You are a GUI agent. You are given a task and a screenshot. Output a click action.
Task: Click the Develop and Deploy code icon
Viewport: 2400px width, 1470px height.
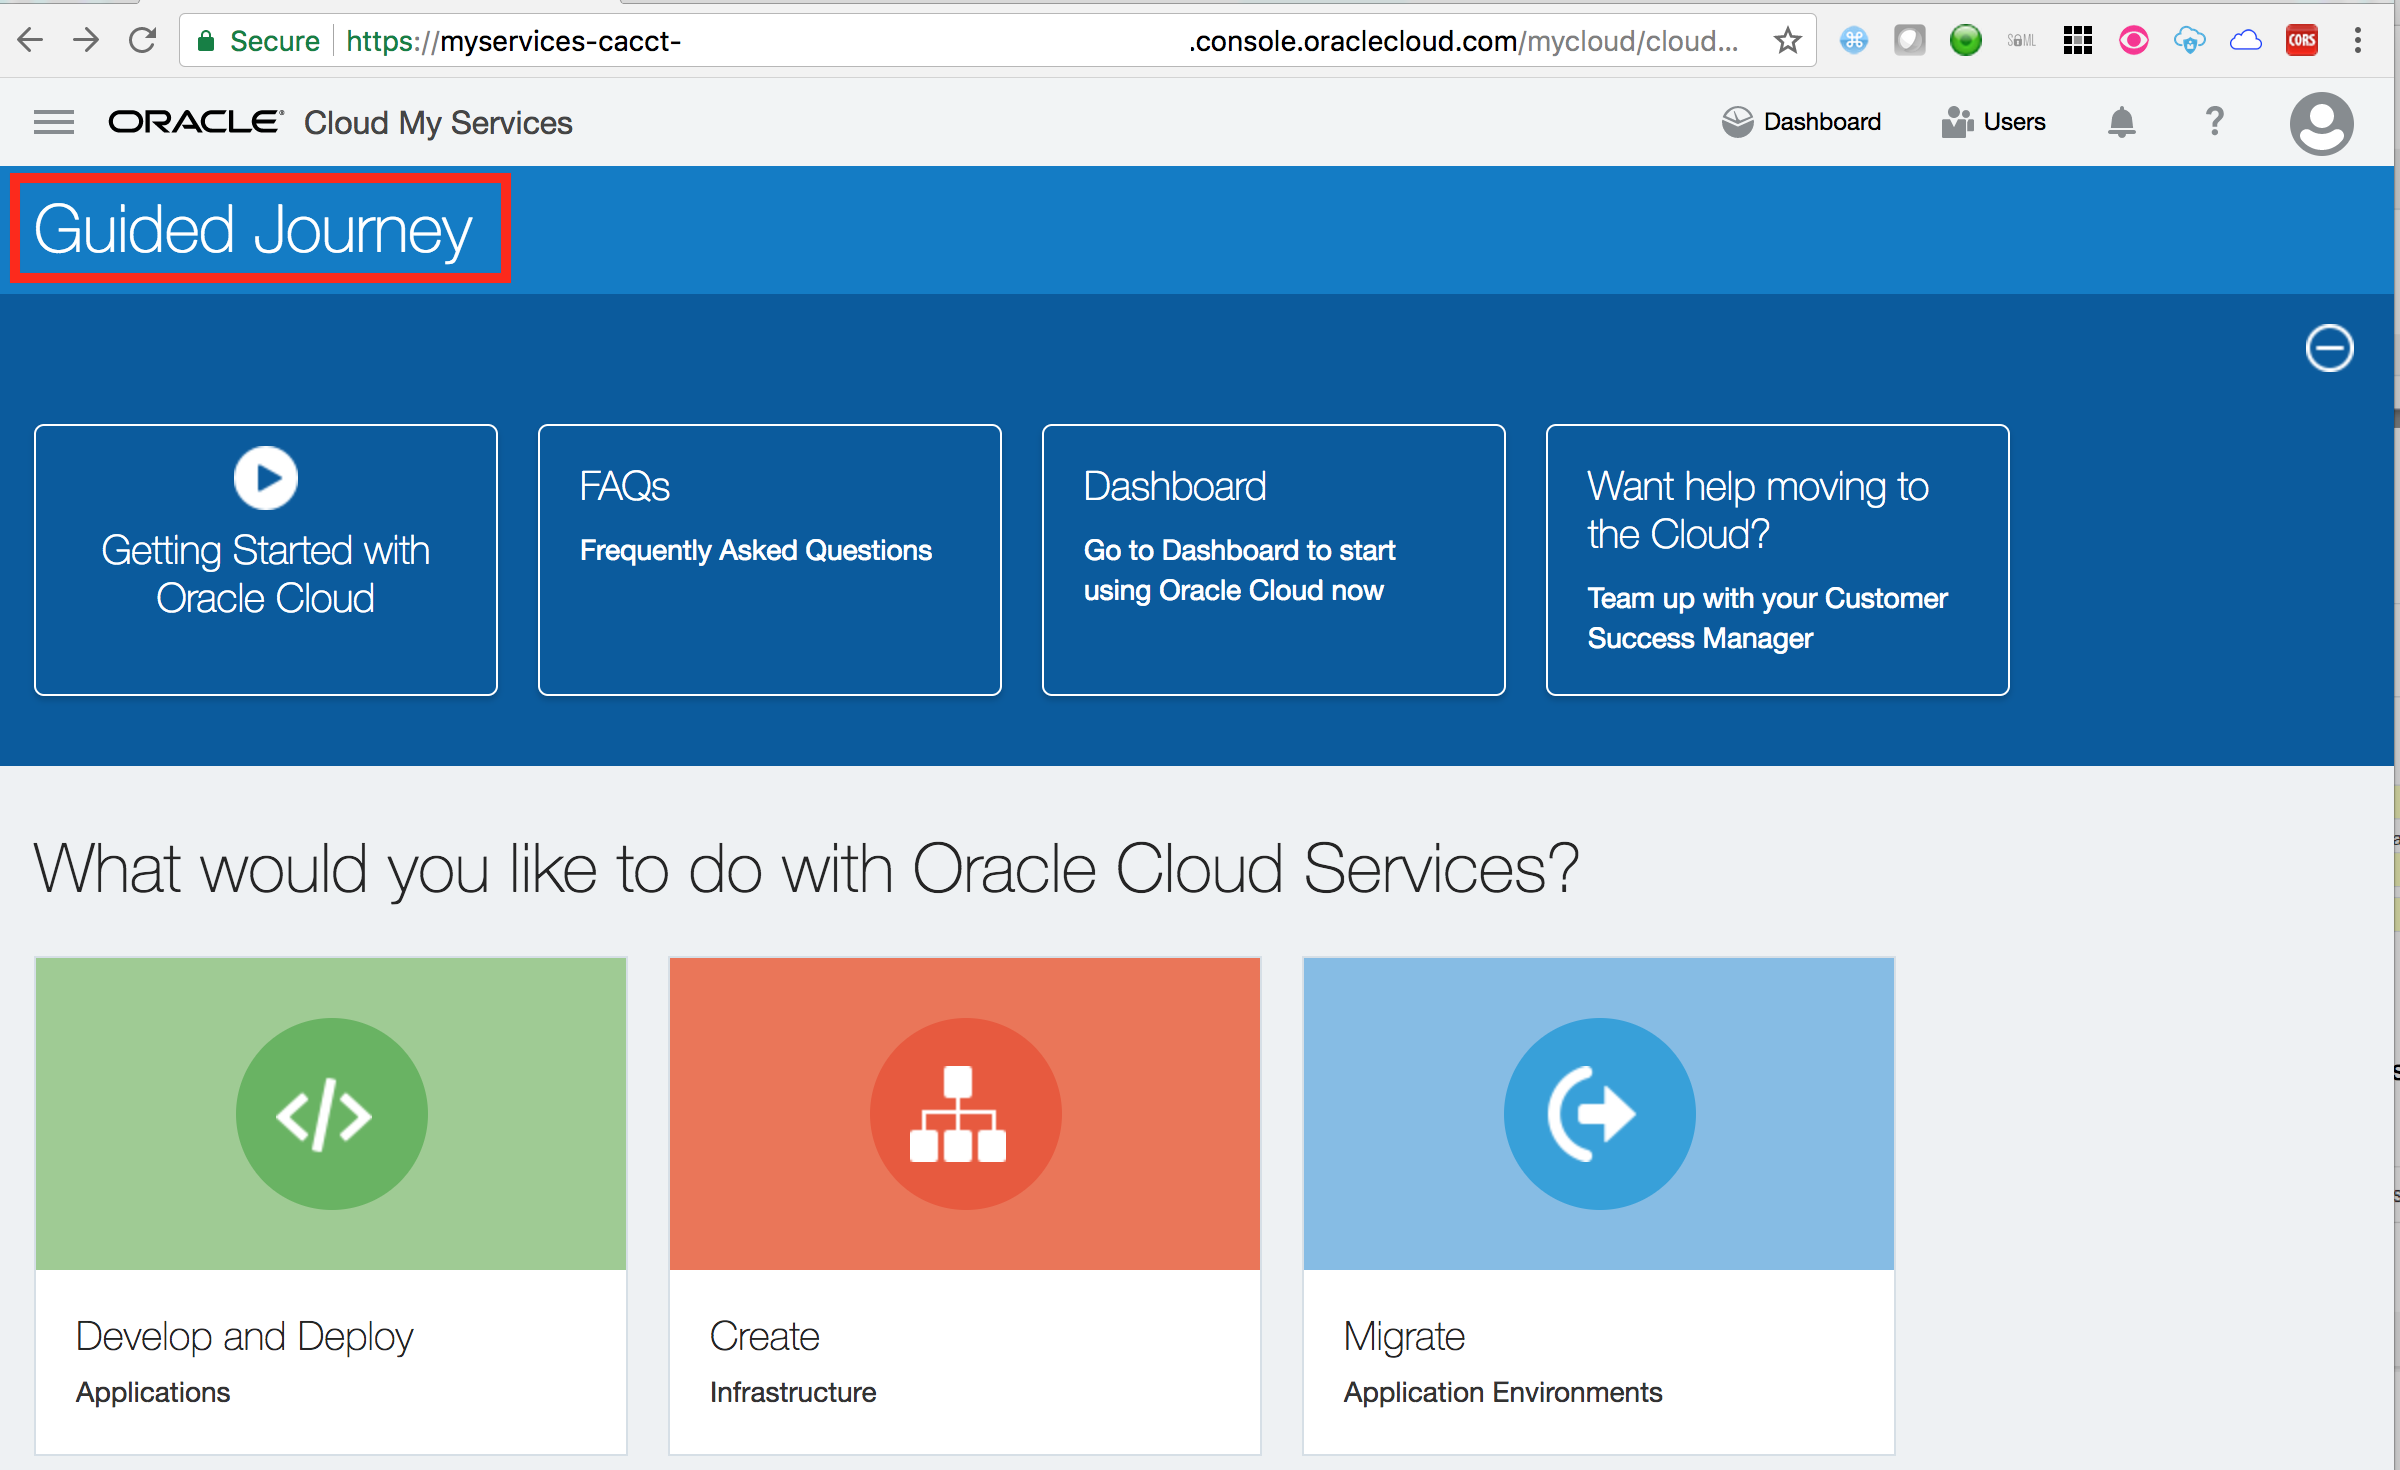(x=331, y=1114)
